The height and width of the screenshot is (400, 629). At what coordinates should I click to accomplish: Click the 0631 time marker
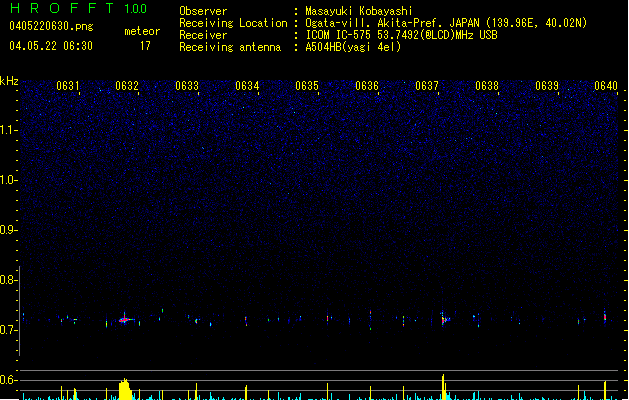tap(67, 86)
